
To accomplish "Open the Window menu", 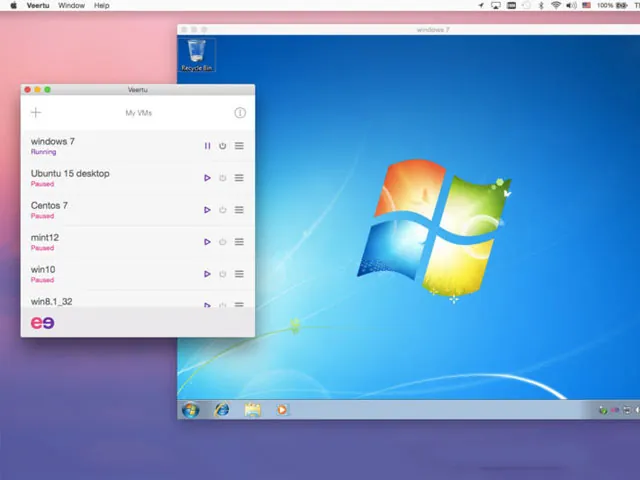I will coord(71,5).
